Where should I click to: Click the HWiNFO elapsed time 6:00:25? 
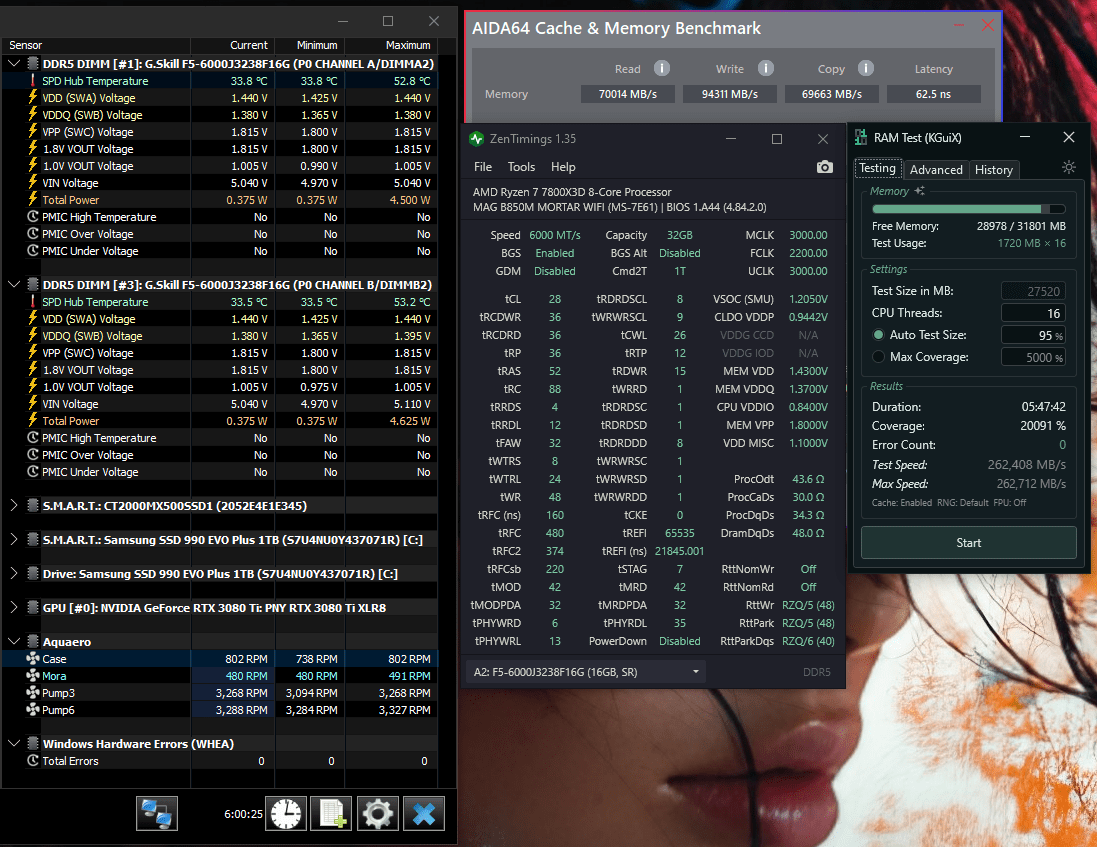click(243, 813)
